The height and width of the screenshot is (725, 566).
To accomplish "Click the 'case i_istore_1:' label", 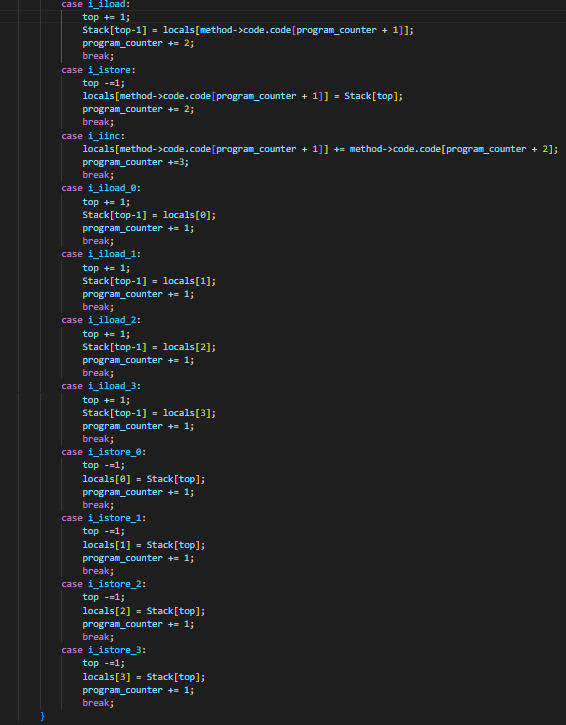I will pyautogui.click(x=104, y=518).
